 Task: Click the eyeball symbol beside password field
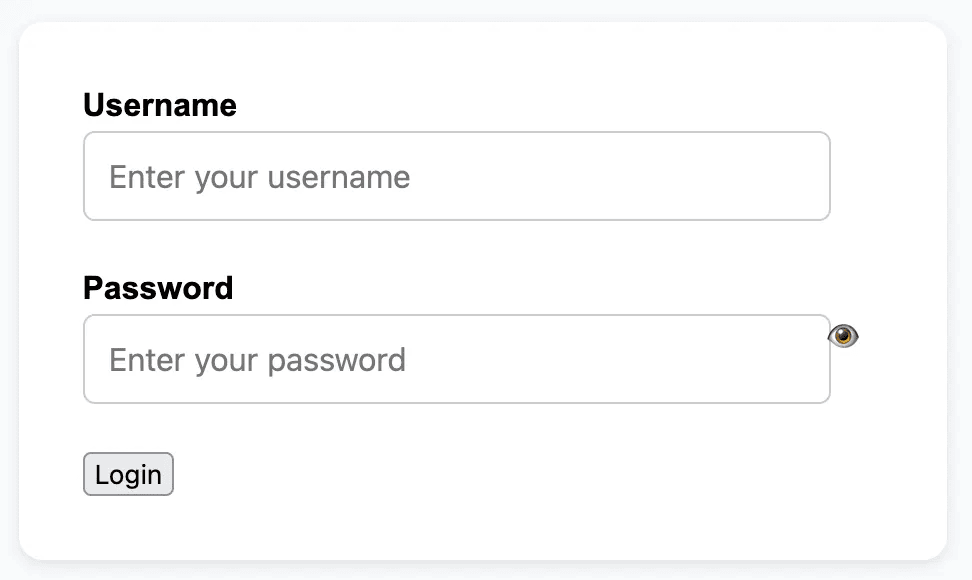click(845, 337)
